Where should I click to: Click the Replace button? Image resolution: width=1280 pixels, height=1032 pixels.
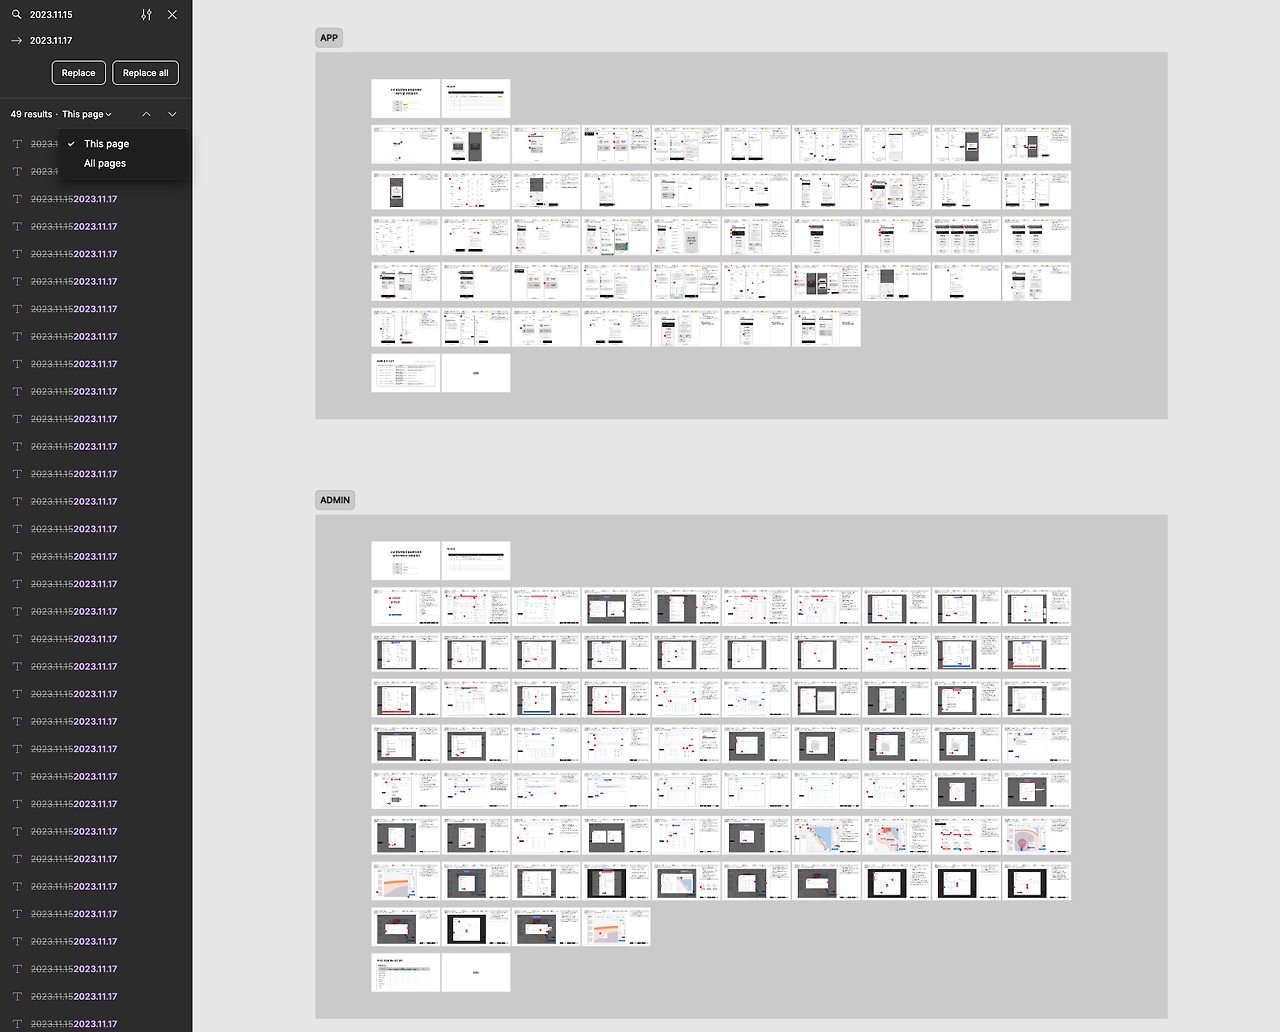tap(78, 73)
